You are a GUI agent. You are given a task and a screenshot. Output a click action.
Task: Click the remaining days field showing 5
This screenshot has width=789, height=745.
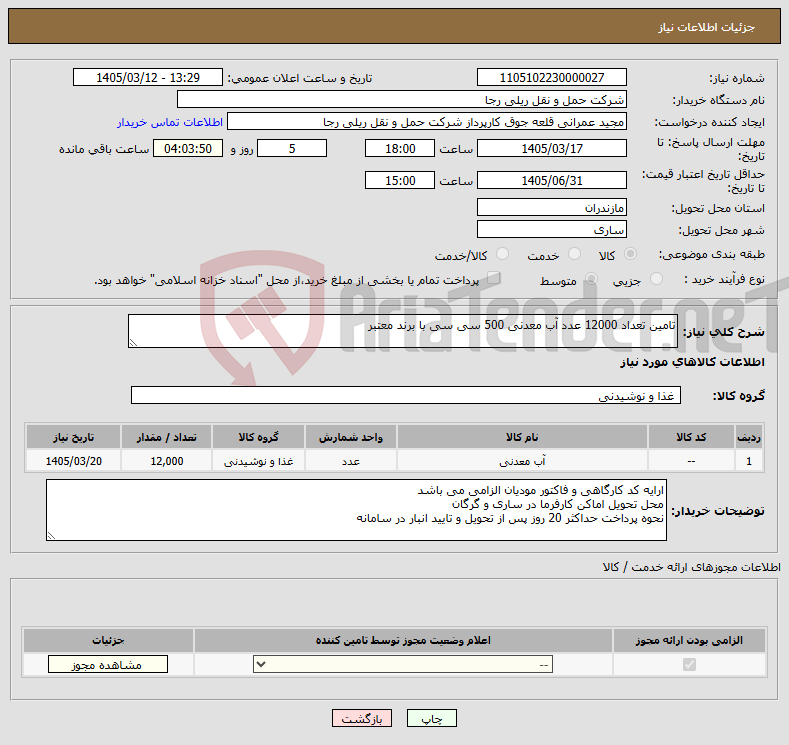coord(292,148)
